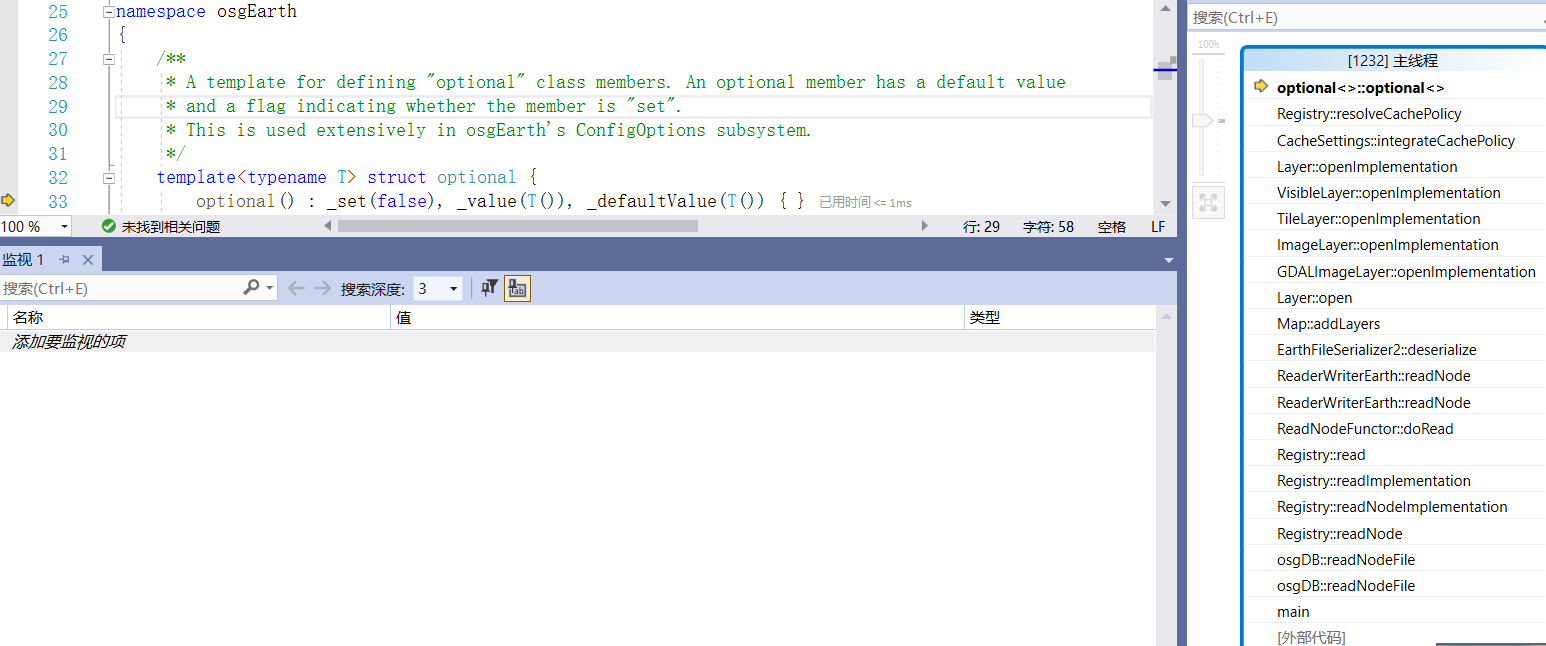Select the main stack frame
The height and width of the screenshot is (646, 1546).
tap(1293, 612)
